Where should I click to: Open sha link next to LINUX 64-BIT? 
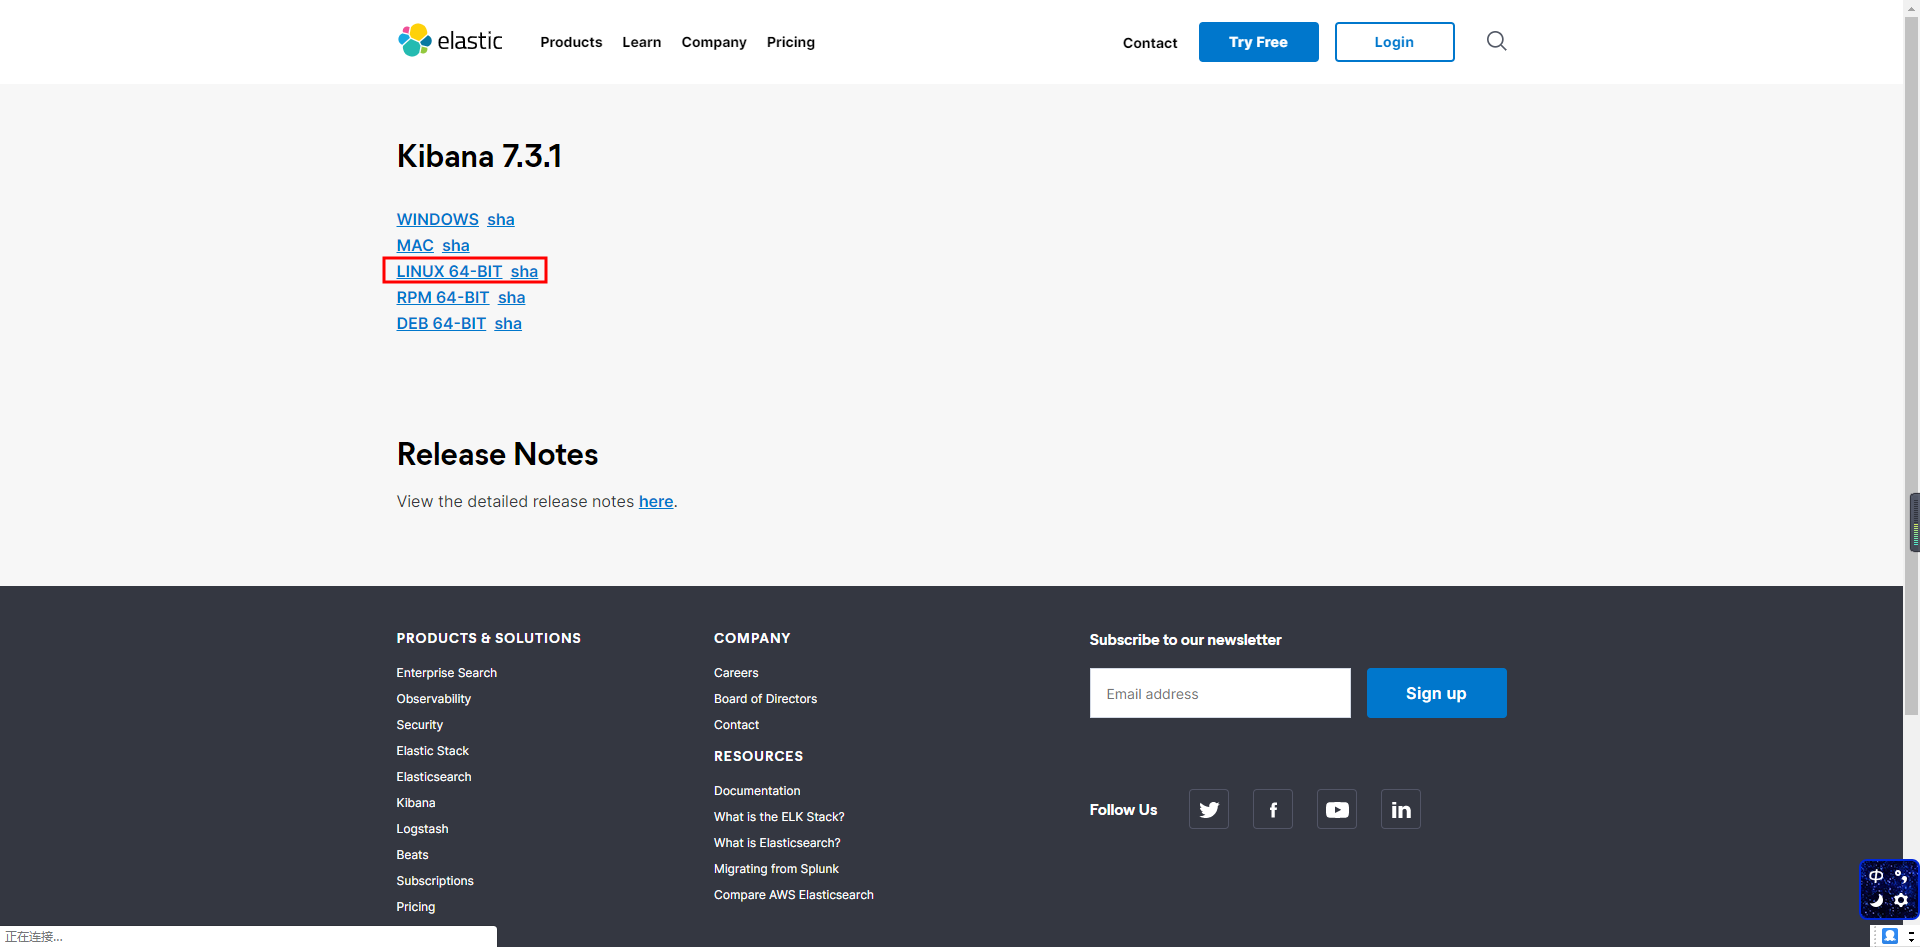(524, 271)
